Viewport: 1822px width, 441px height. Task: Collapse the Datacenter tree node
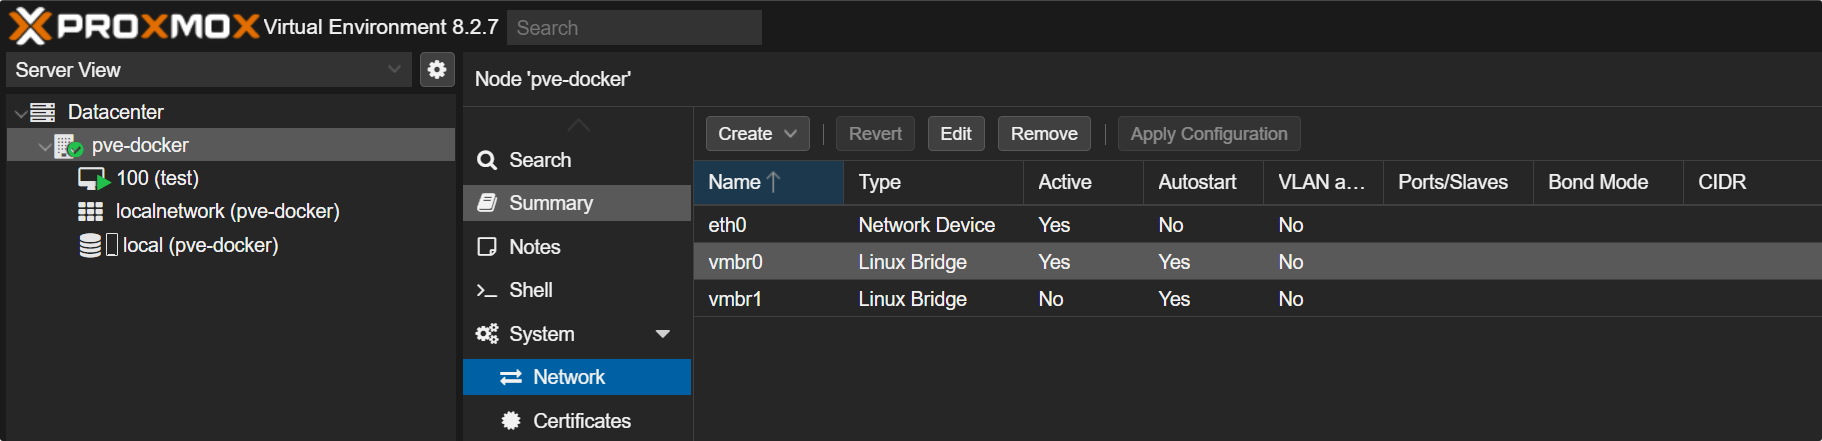pyautogui.click(x=20, y=113)
